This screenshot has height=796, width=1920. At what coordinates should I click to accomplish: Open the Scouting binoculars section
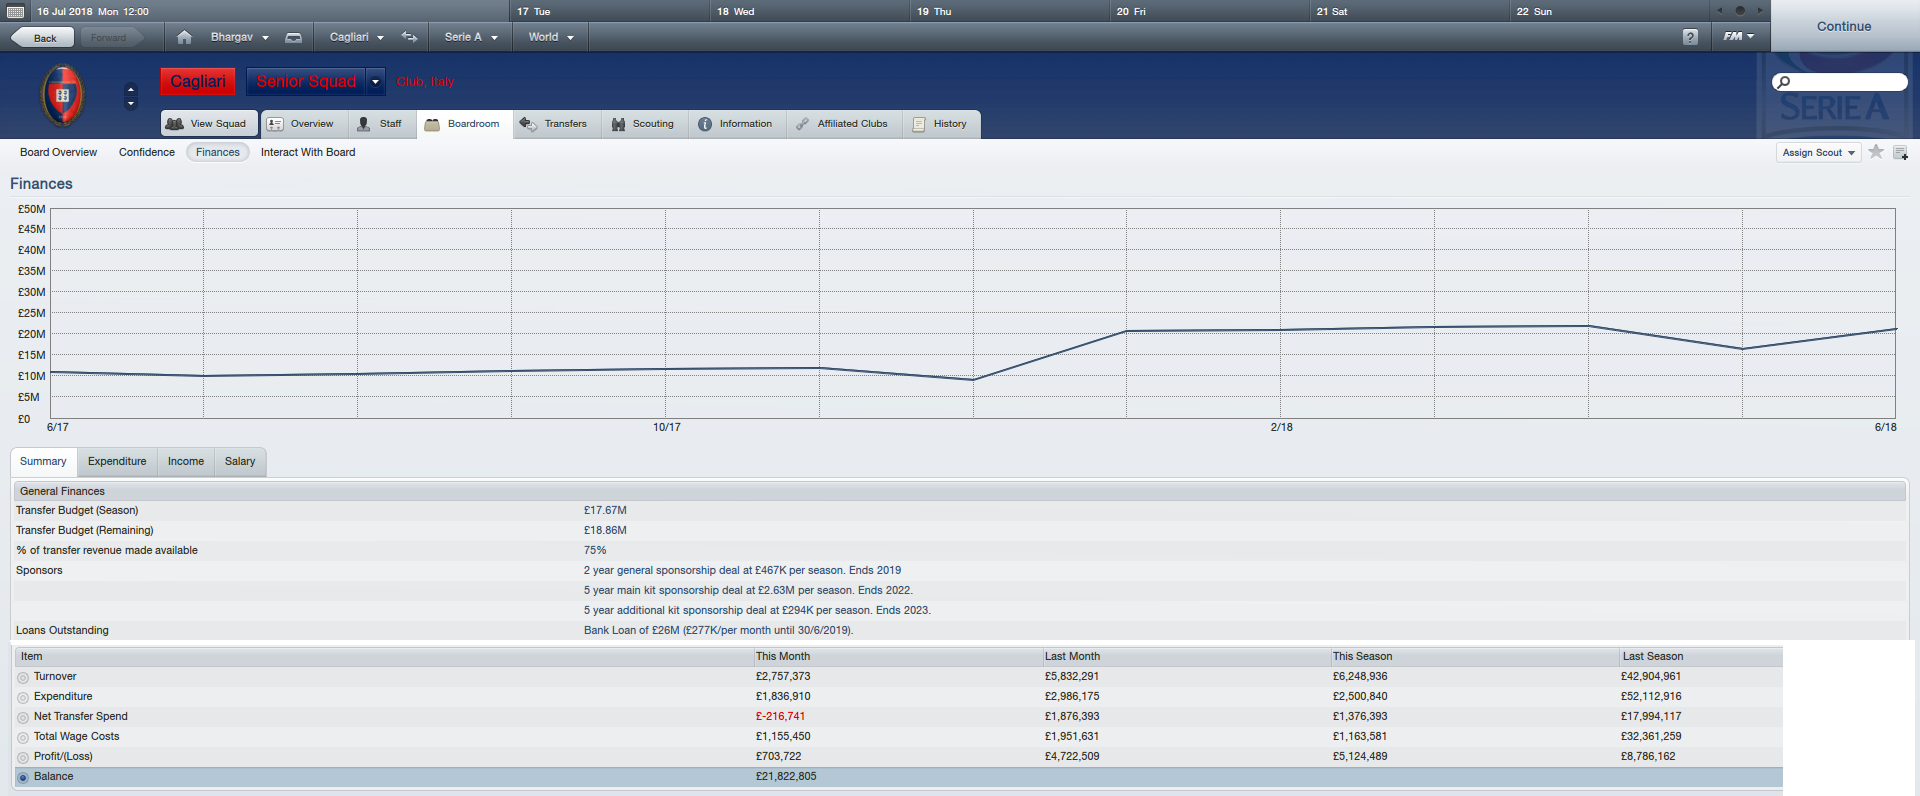(x=643, y=124)
